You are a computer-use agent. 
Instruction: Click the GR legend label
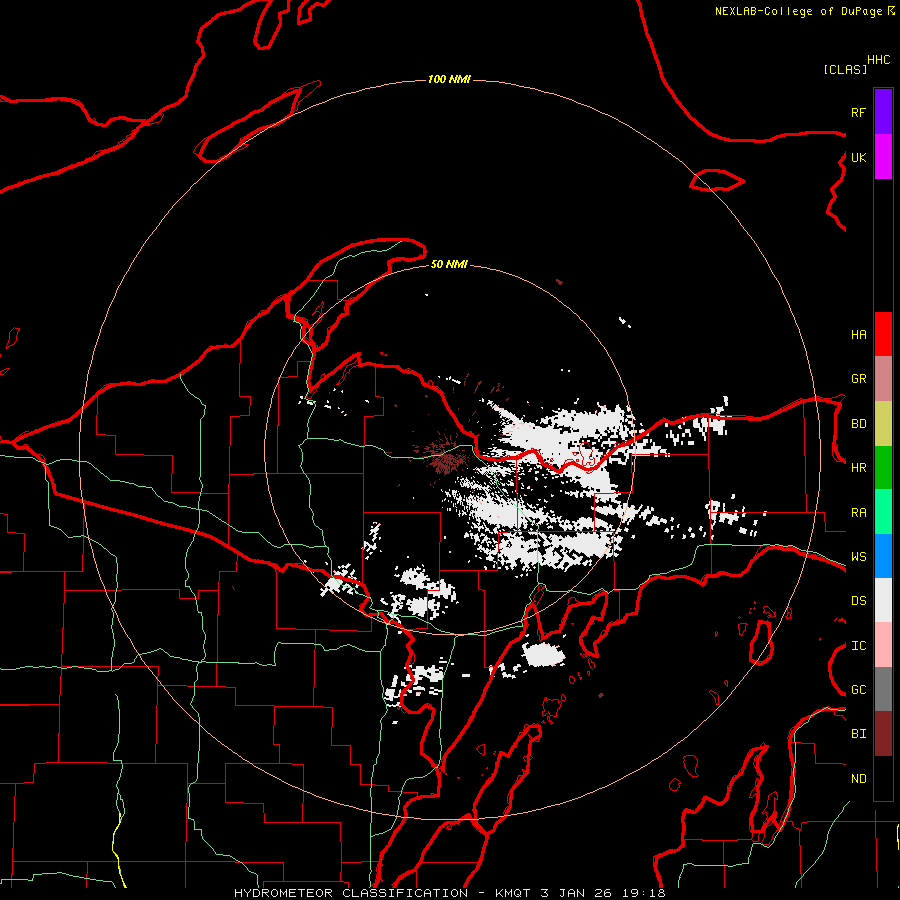[x=858, y=379]
